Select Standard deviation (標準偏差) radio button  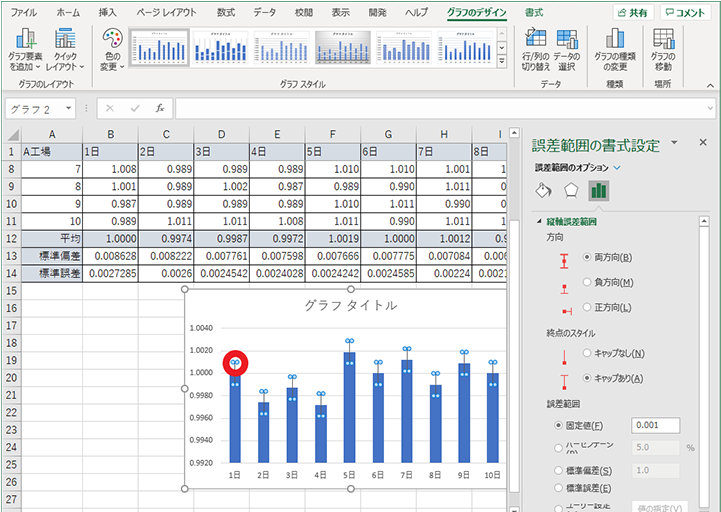(x=558, y=471)
